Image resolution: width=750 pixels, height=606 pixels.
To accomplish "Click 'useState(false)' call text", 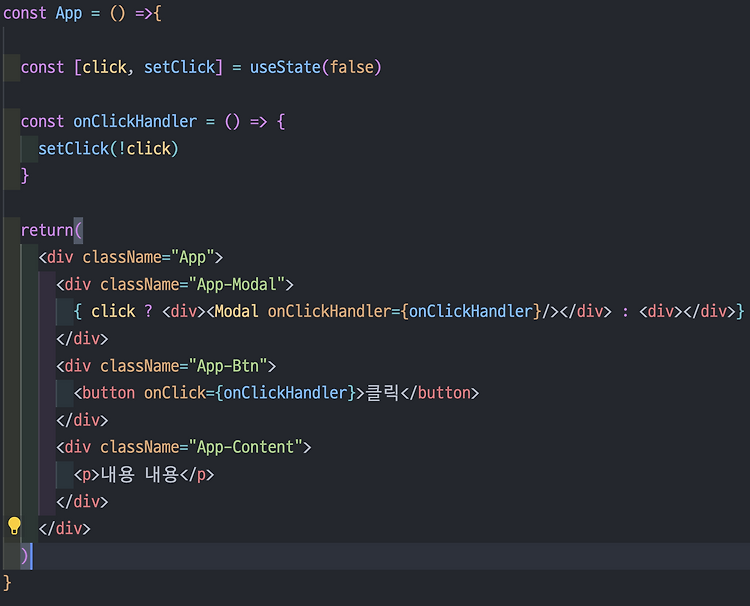I will pyautogui.click(x=315, y=67).
